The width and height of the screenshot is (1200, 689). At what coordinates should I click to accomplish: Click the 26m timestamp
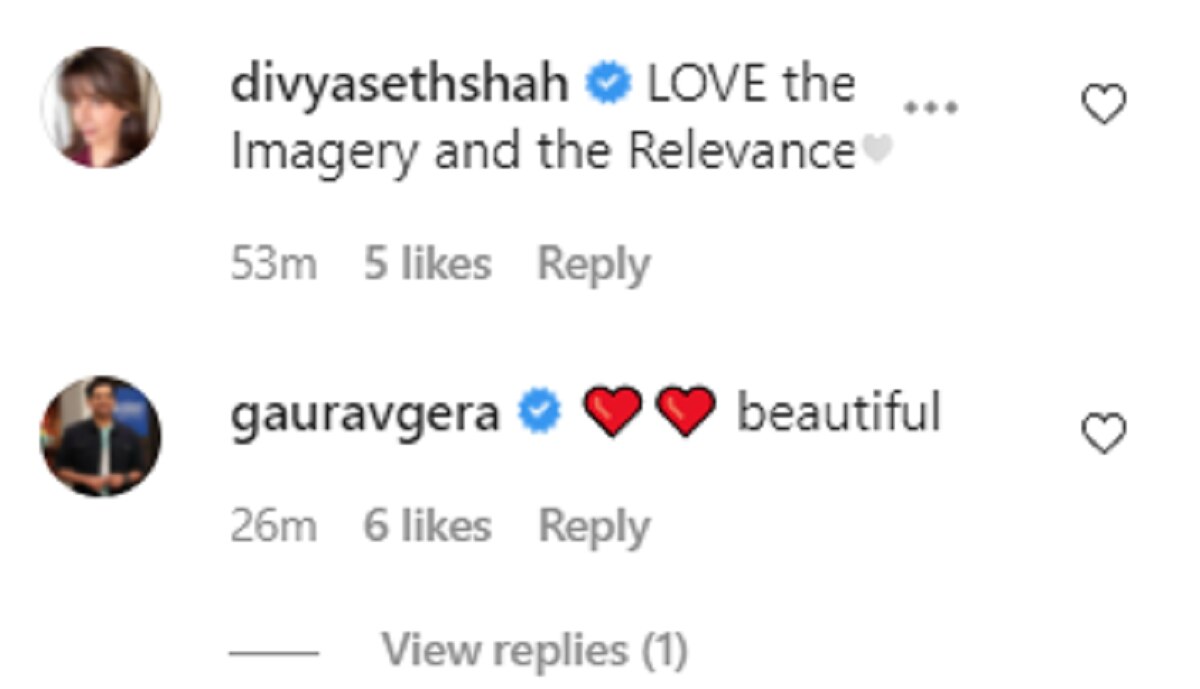pyautogui.click(x=274, y=526)
